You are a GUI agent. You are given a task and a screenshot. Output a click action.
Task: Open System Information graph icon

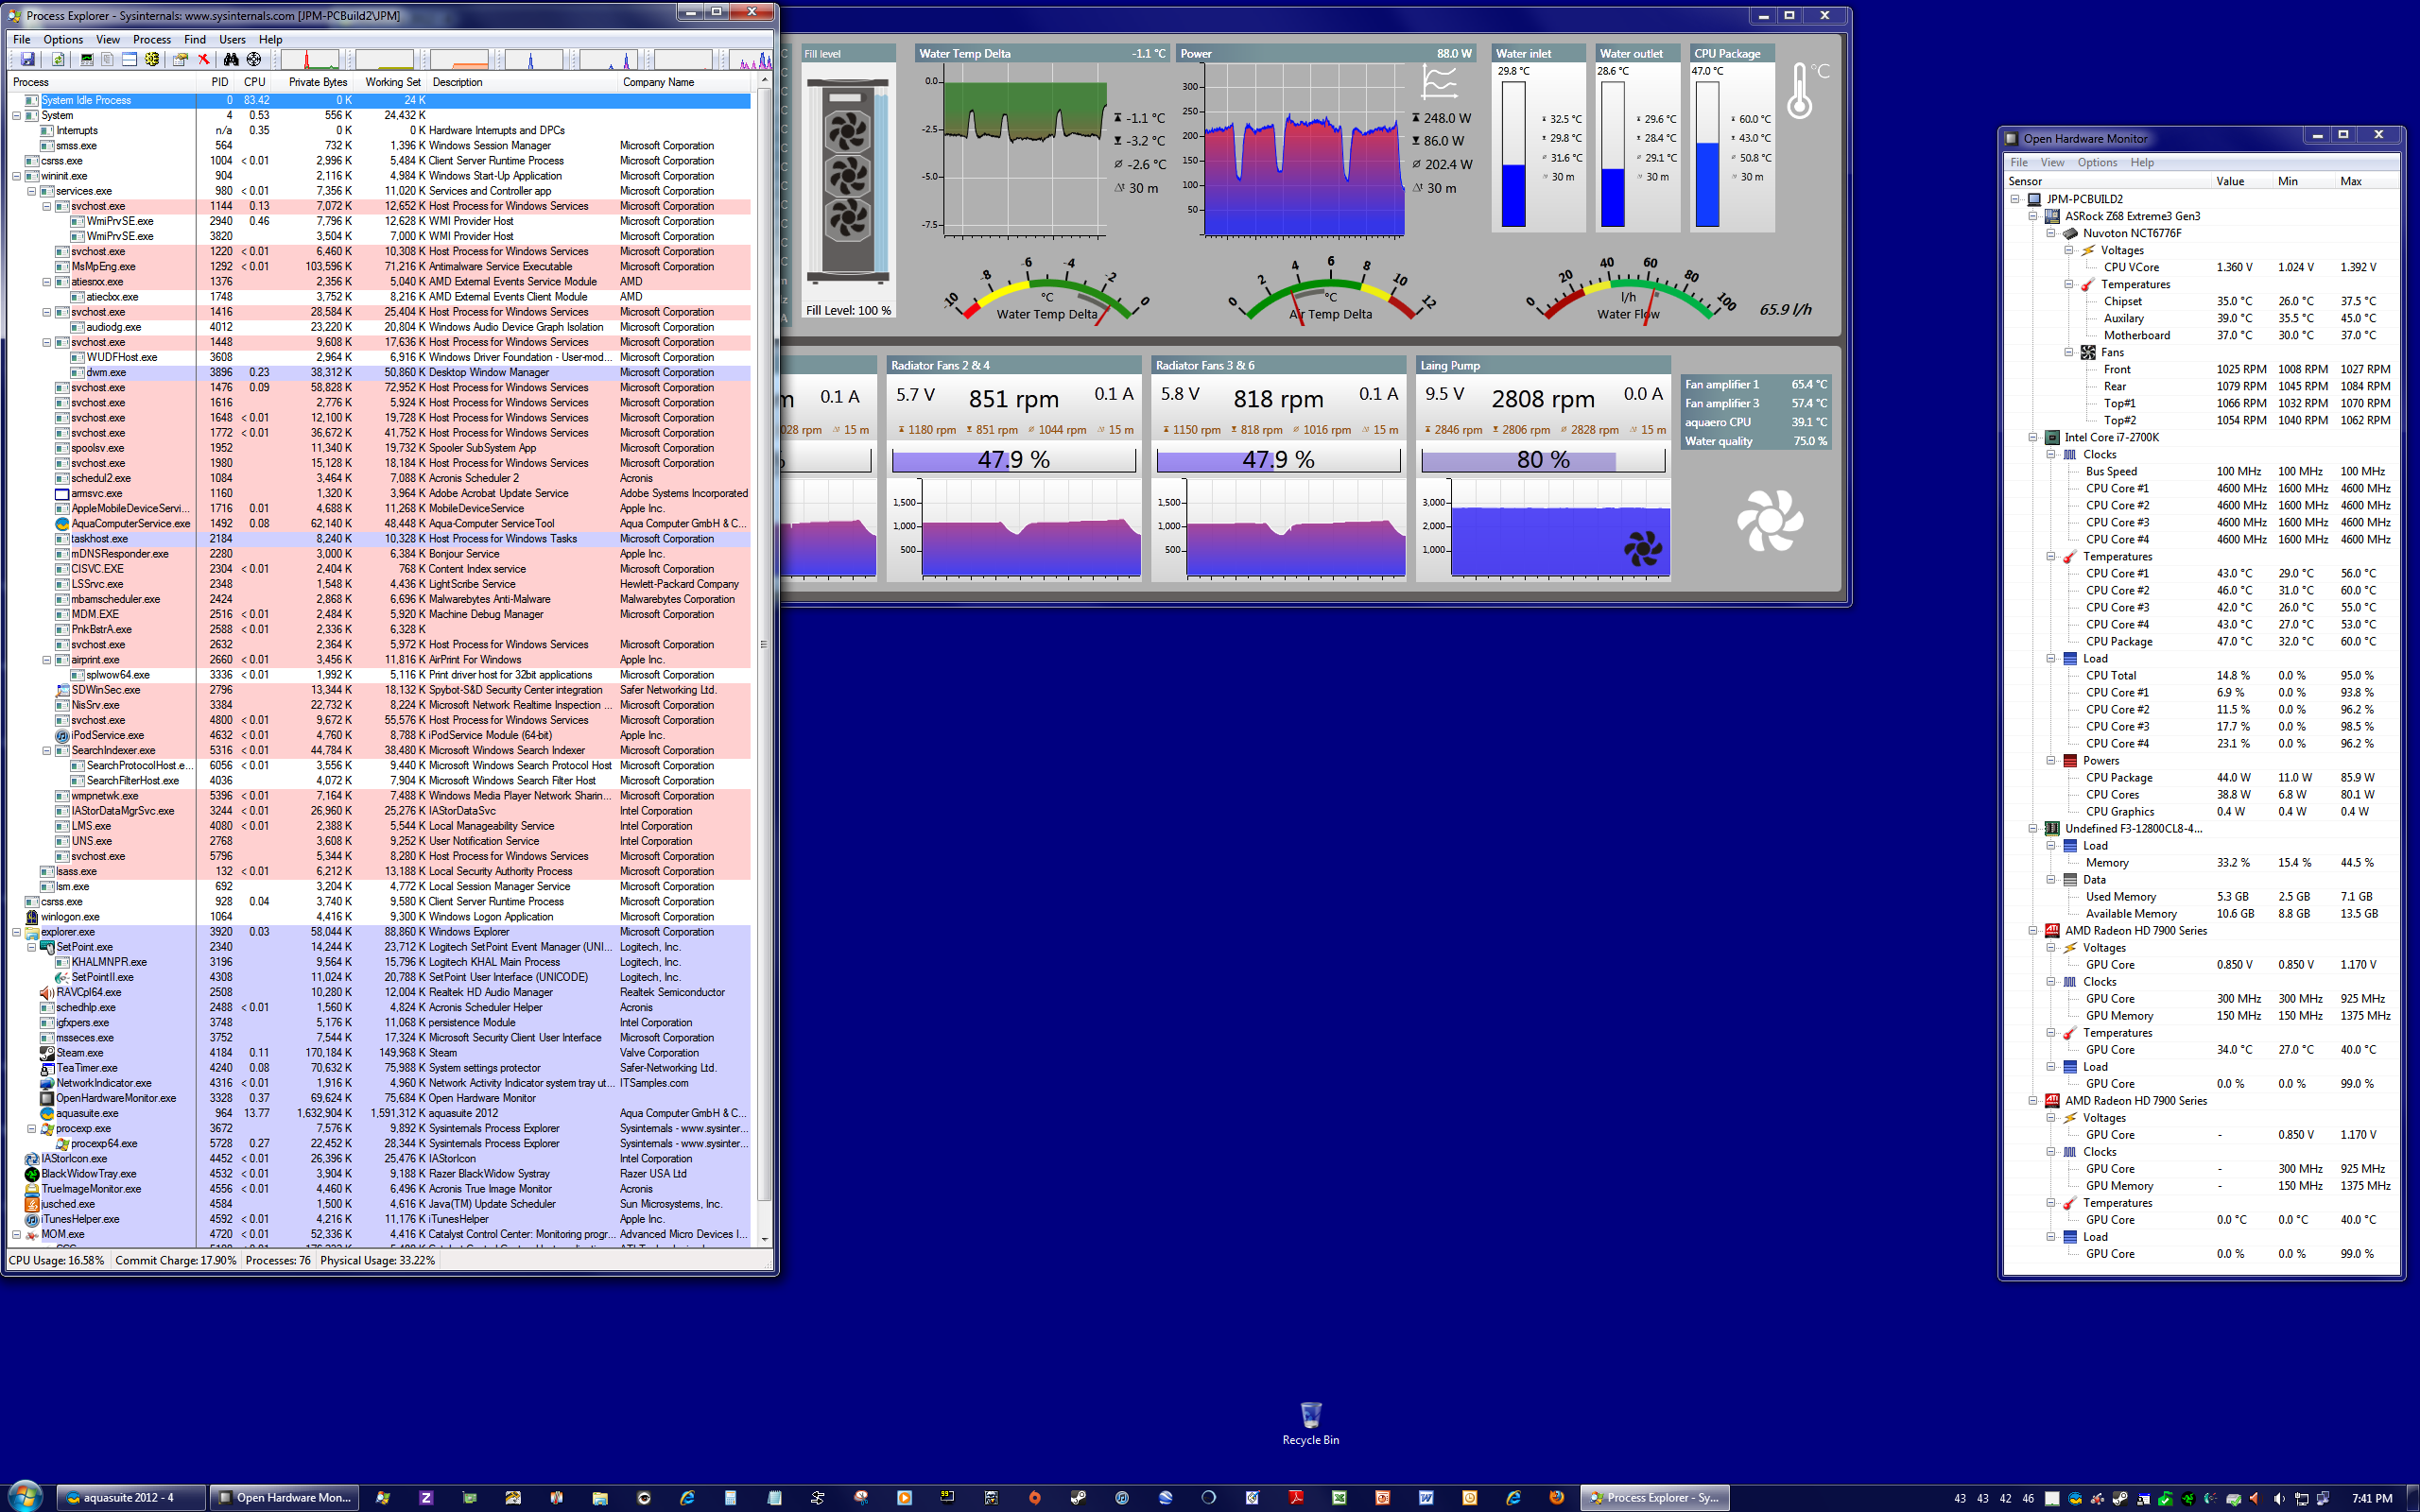(x=87, y=60)
